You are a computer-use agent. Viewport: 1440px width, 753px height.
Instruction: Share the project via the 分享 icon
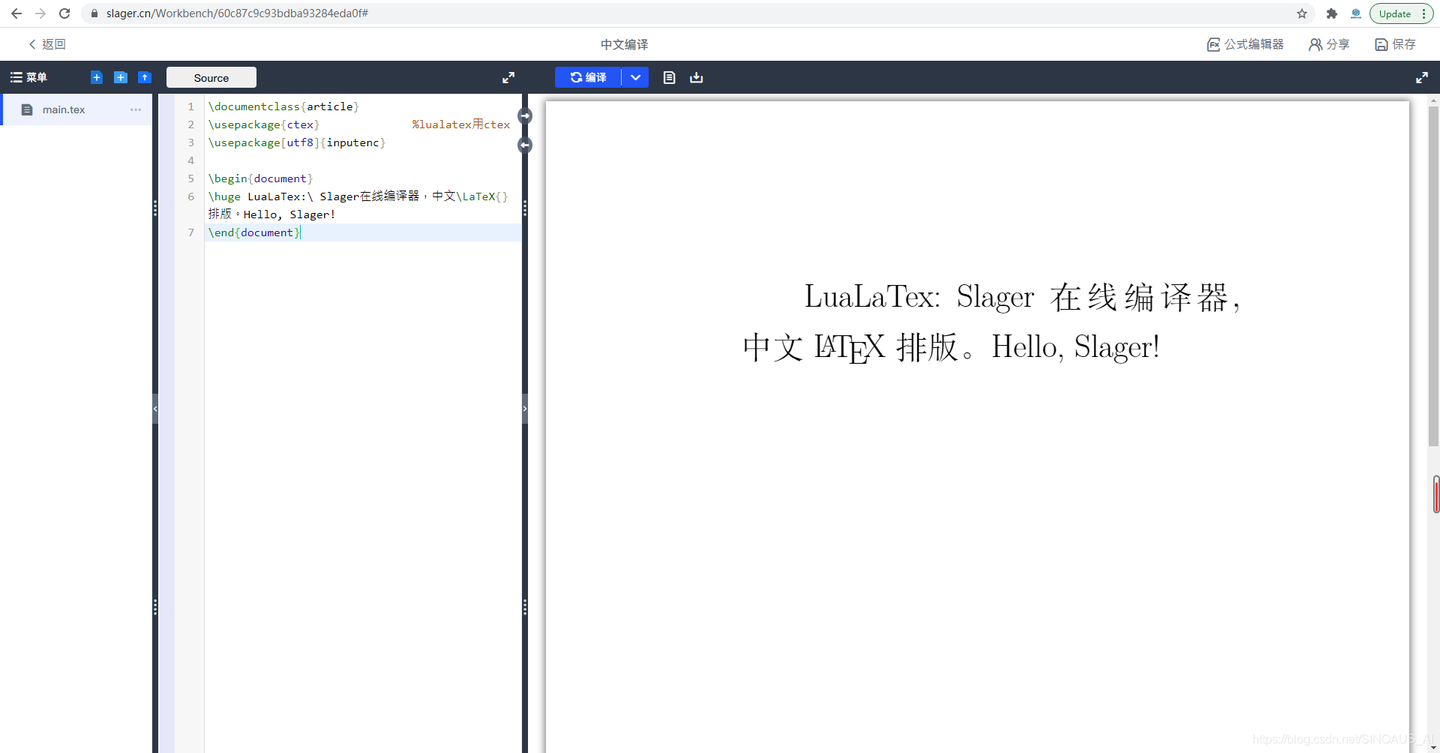(1329, 44)
